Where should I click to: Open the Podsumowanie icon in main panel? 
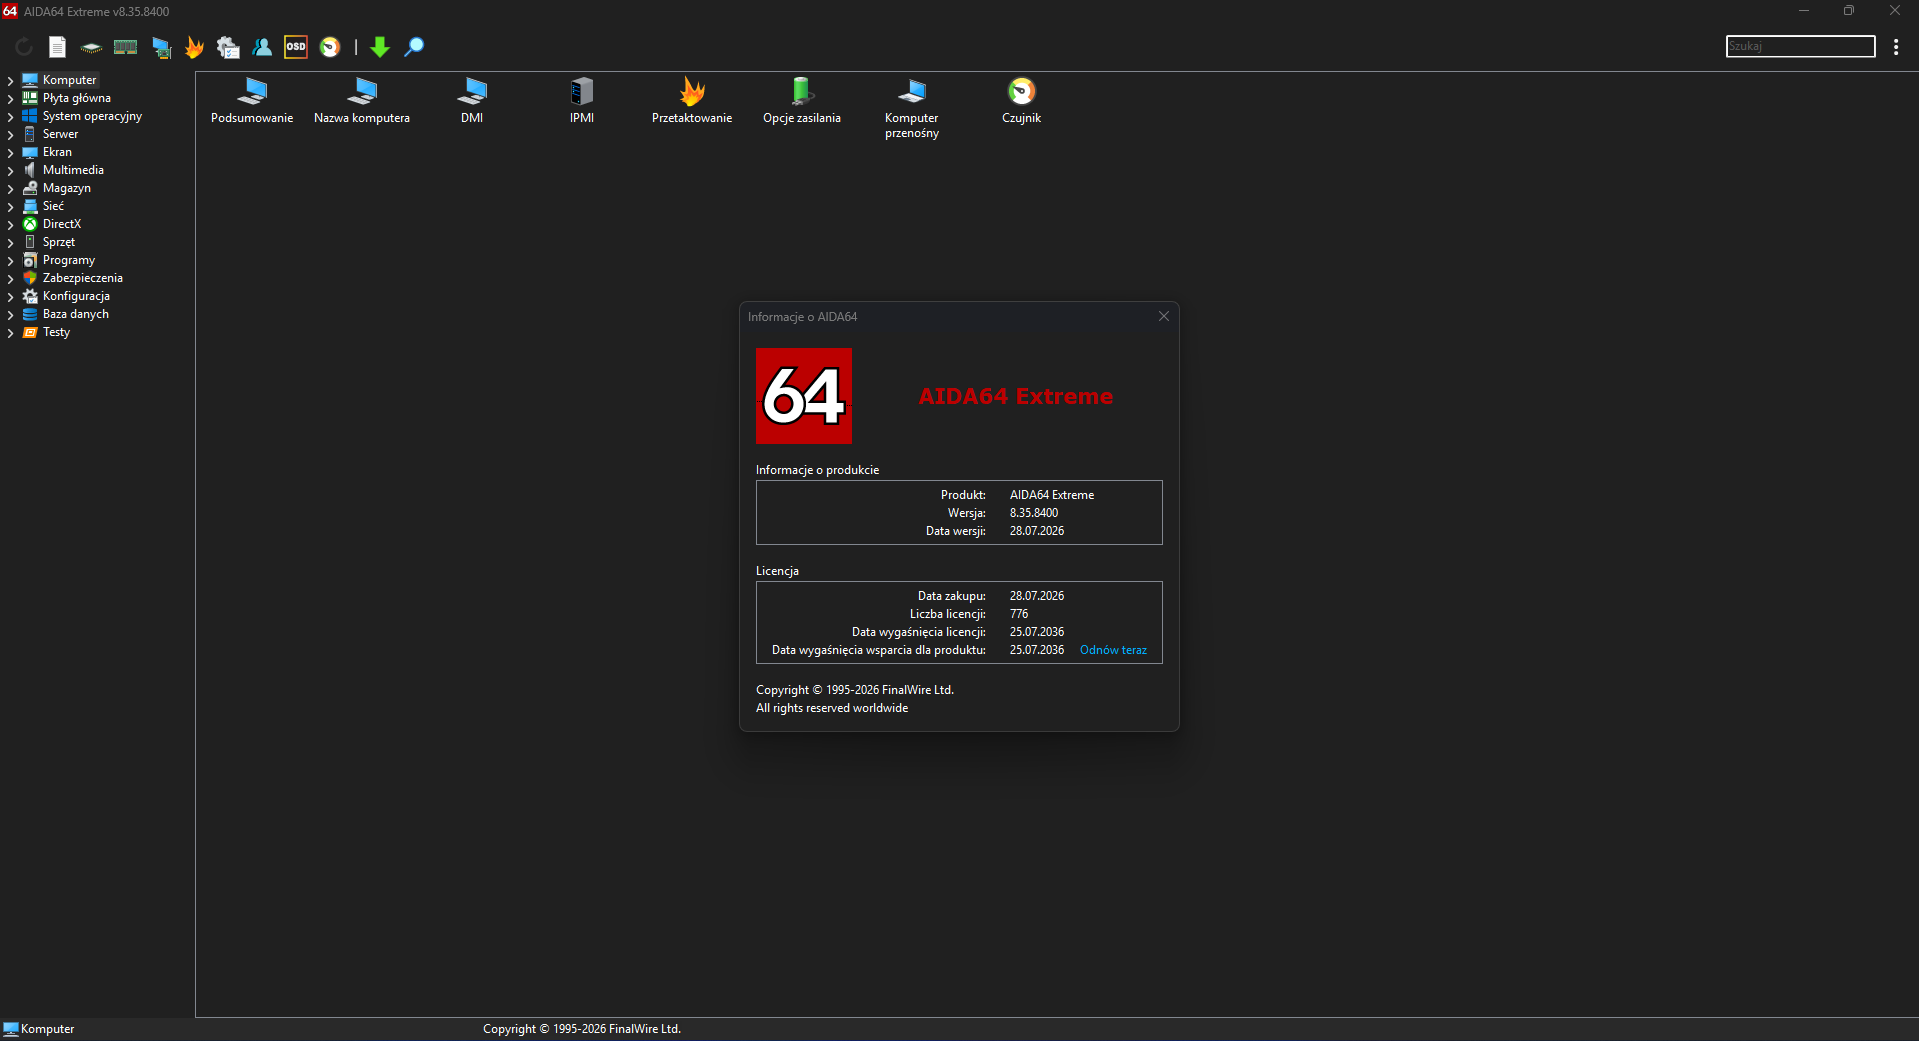252,101
